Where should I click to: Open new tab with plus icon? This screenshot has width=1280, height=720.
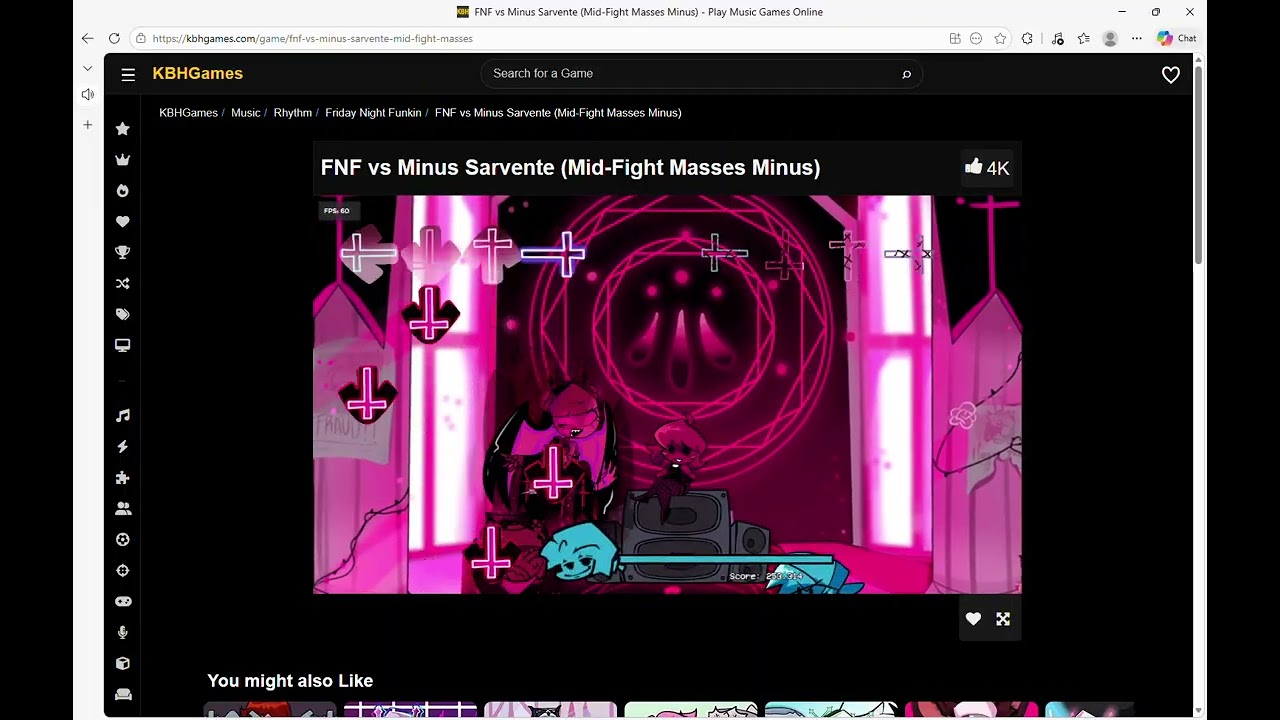88,125
